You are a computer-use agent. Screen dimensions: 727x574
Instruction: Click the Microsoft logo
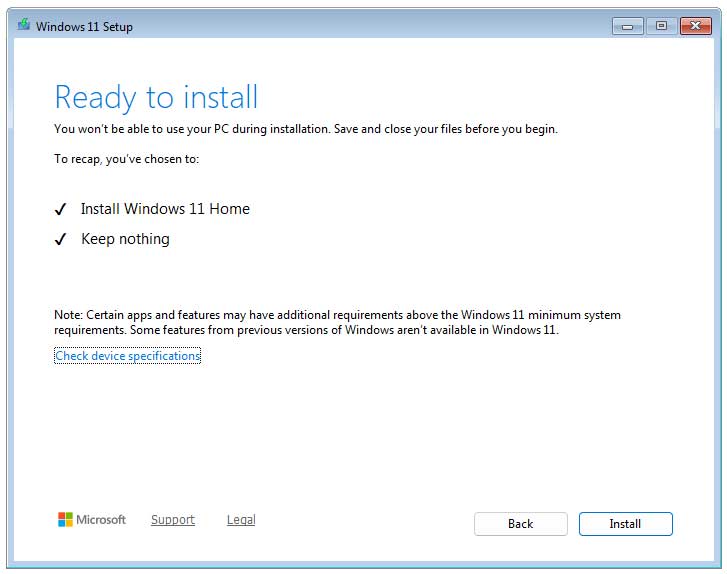(x=92, y=519)
